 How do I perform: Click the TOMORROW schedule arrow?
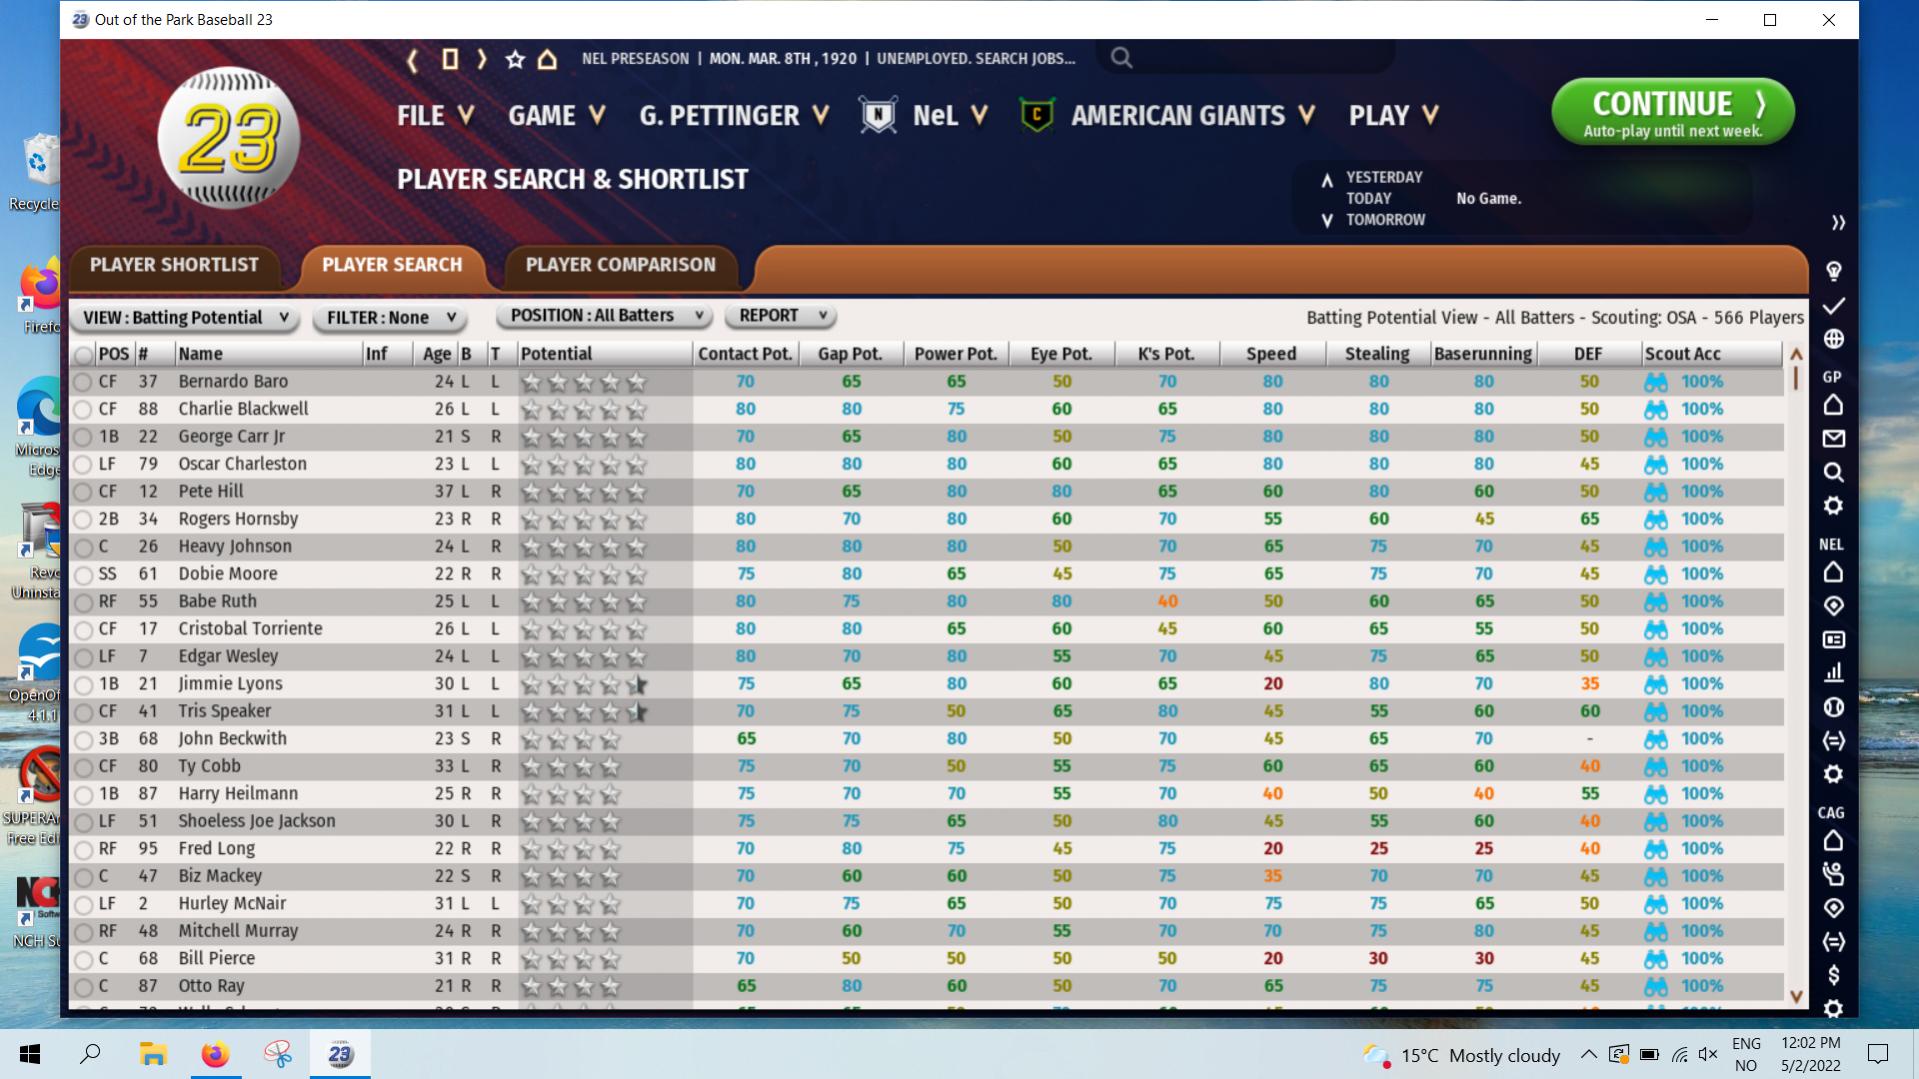(x=1327, y=220)
